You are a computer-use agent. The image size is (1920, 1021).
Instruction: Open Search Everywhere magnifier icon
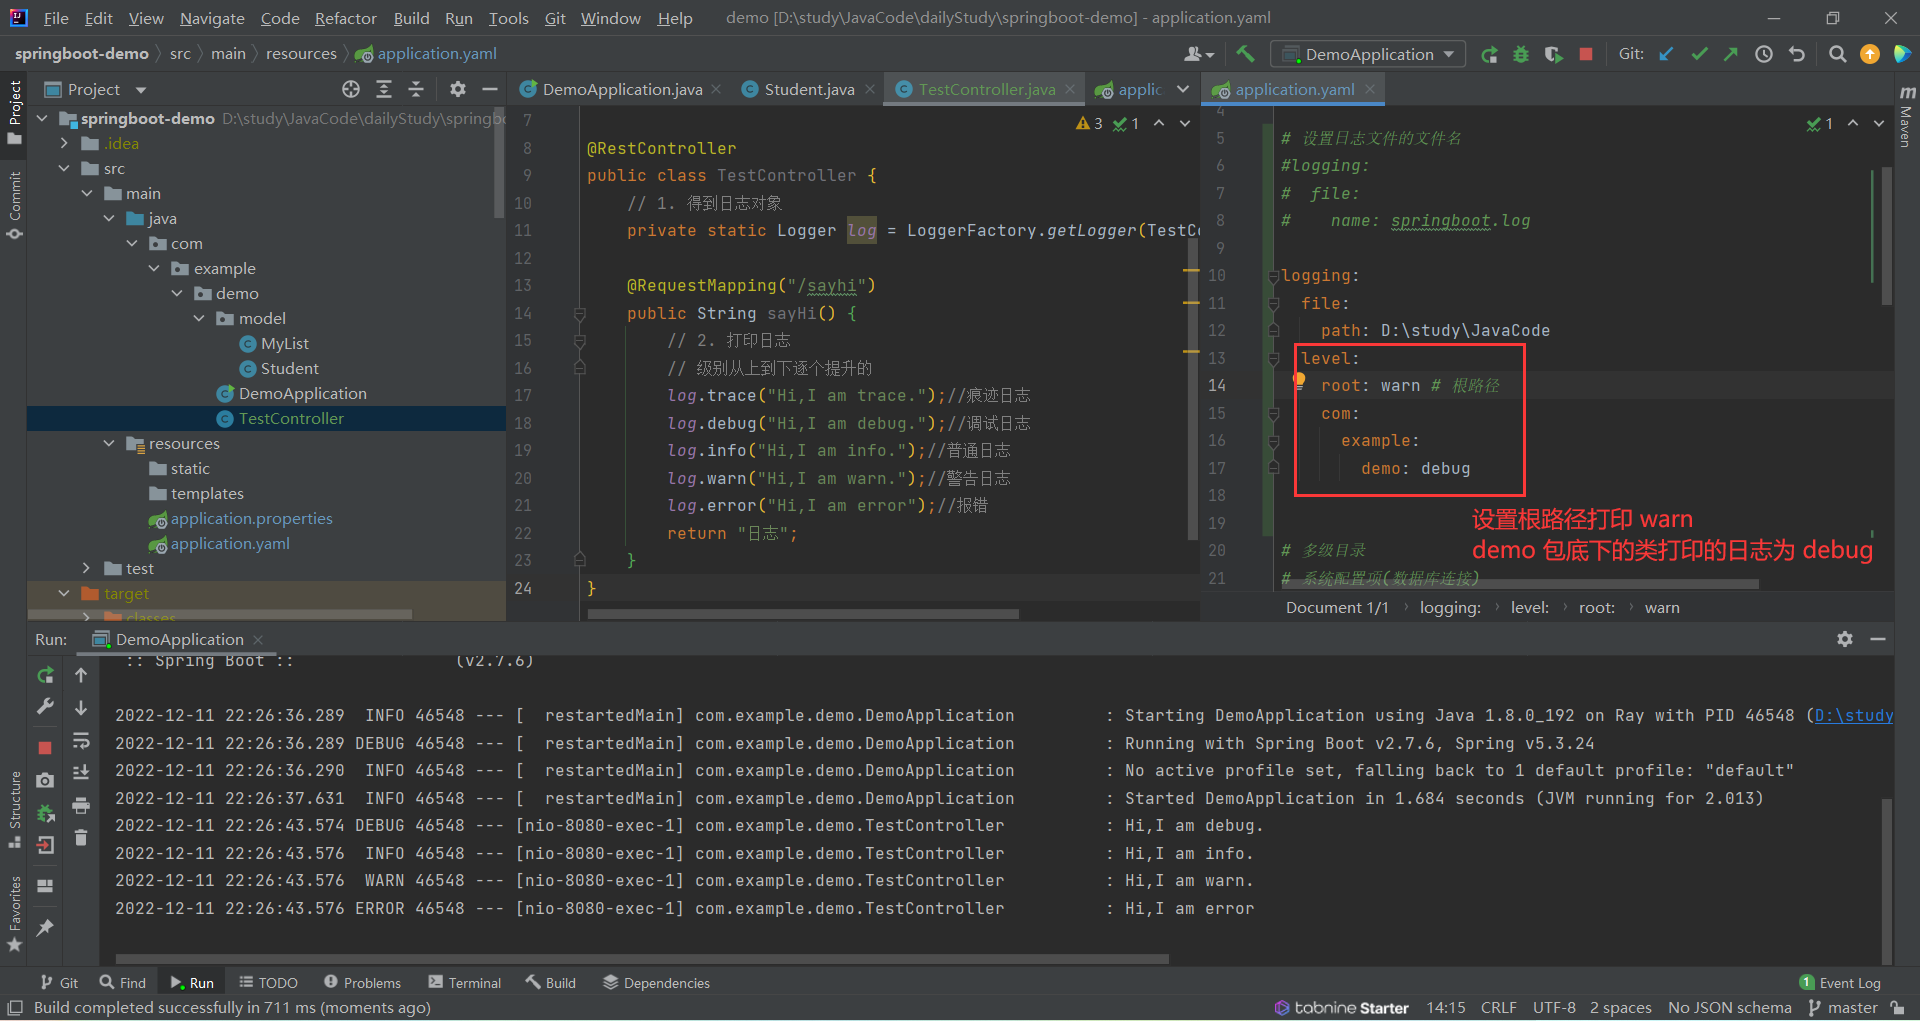(x=1837, y=54)
